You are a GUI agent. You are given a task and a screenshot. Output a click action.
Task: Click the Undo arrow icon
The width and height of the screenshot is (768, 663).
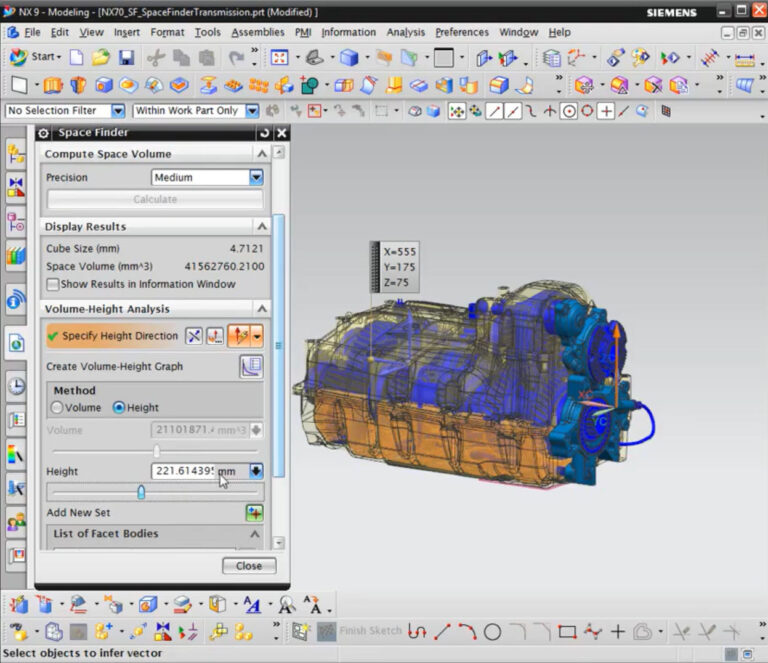pos(237,57)
